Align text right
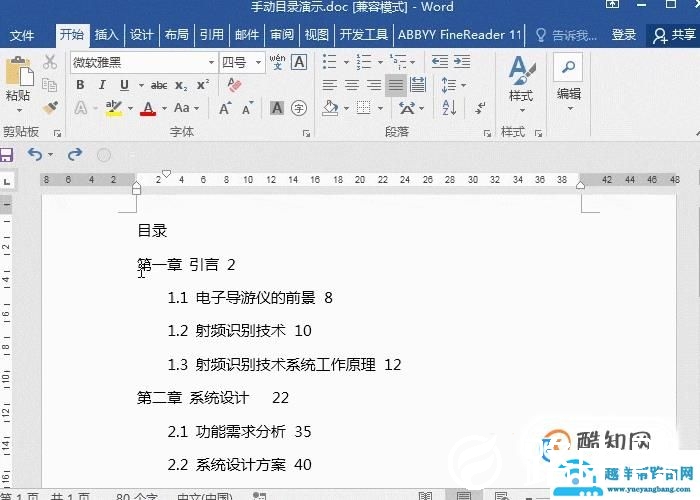Screen dimensions: 700x500 [x=374, y=85]
